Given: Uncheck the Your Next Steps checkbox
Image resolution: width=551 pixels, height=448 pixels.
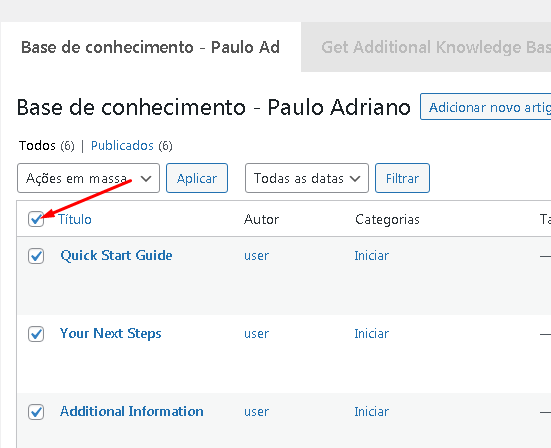Looking at the screenshot, I should pos(36,334).
